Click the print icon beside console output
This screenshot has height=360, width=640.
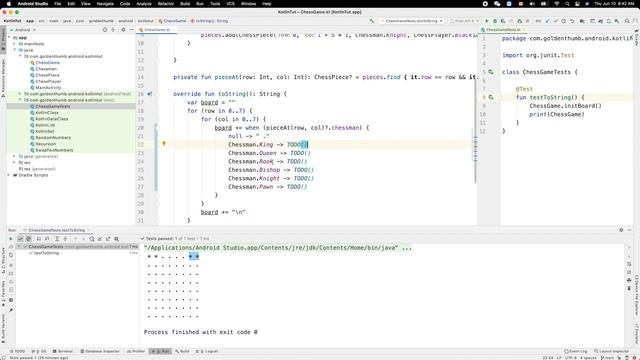[629, 280]
